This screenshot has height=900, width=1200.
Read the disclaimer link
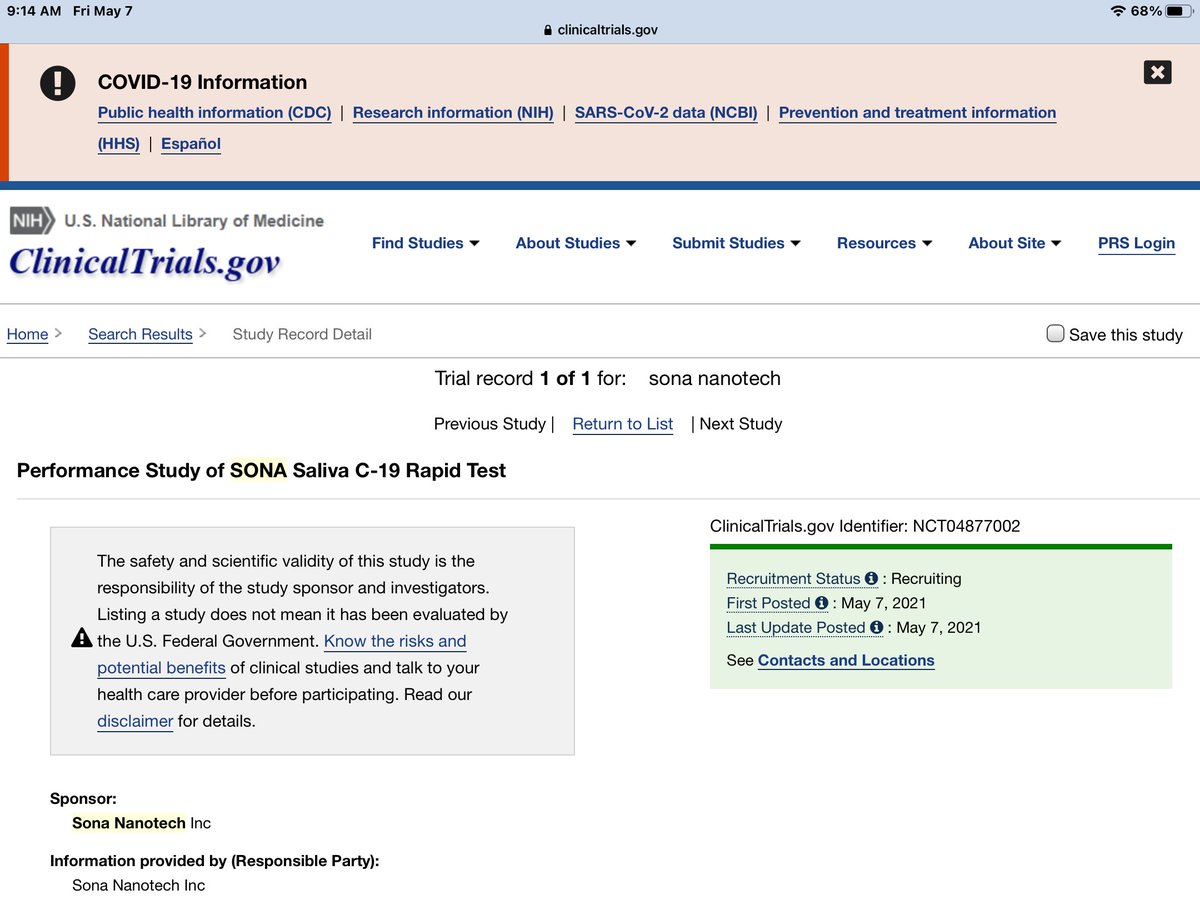135,720
